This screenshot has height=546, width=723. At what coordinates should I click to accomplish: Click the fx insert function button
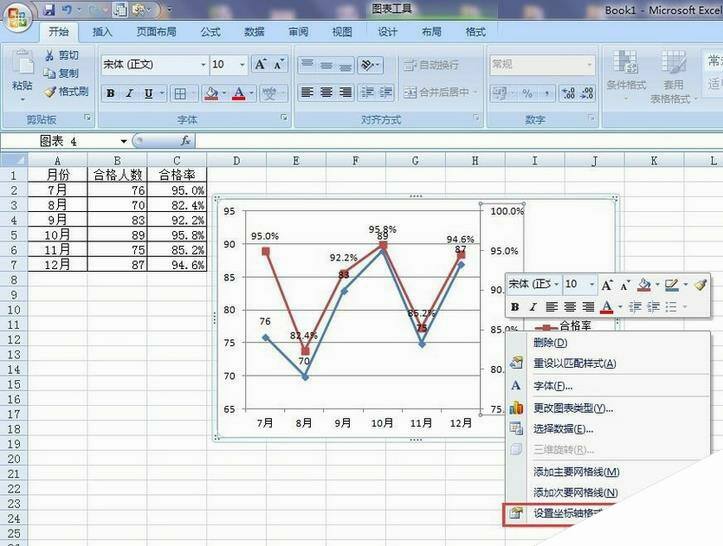click(x=185, y=141)
